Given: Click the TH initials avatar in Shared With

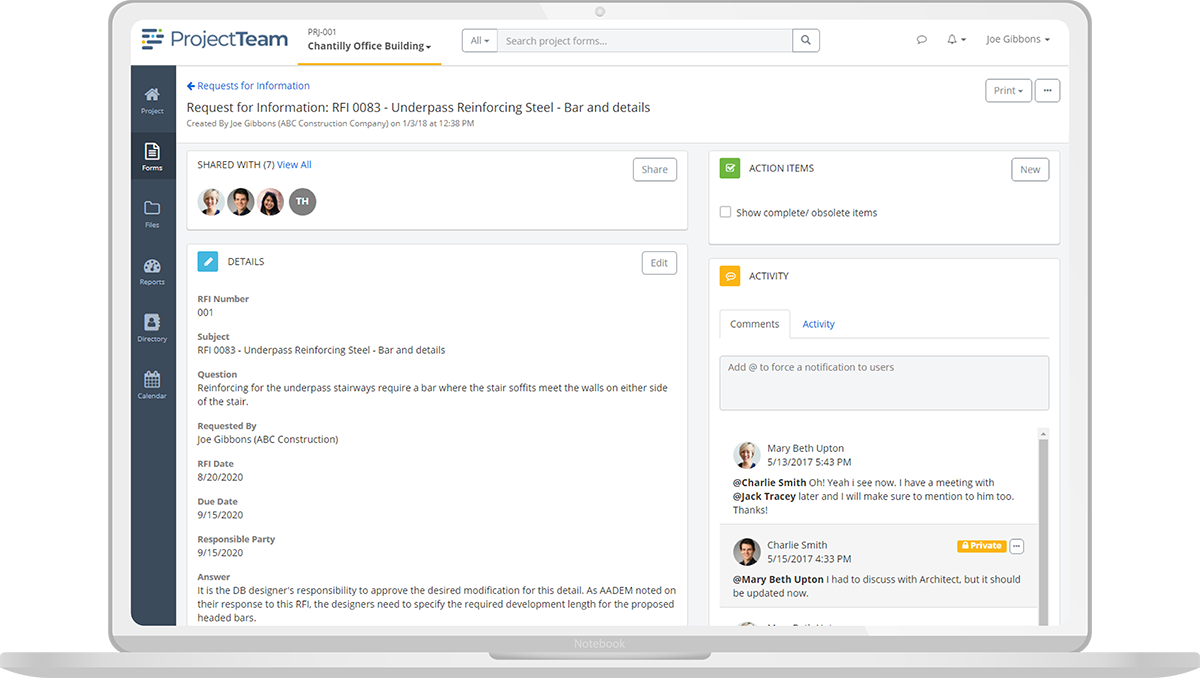Looking at the screenshot, I should point(303,202).
